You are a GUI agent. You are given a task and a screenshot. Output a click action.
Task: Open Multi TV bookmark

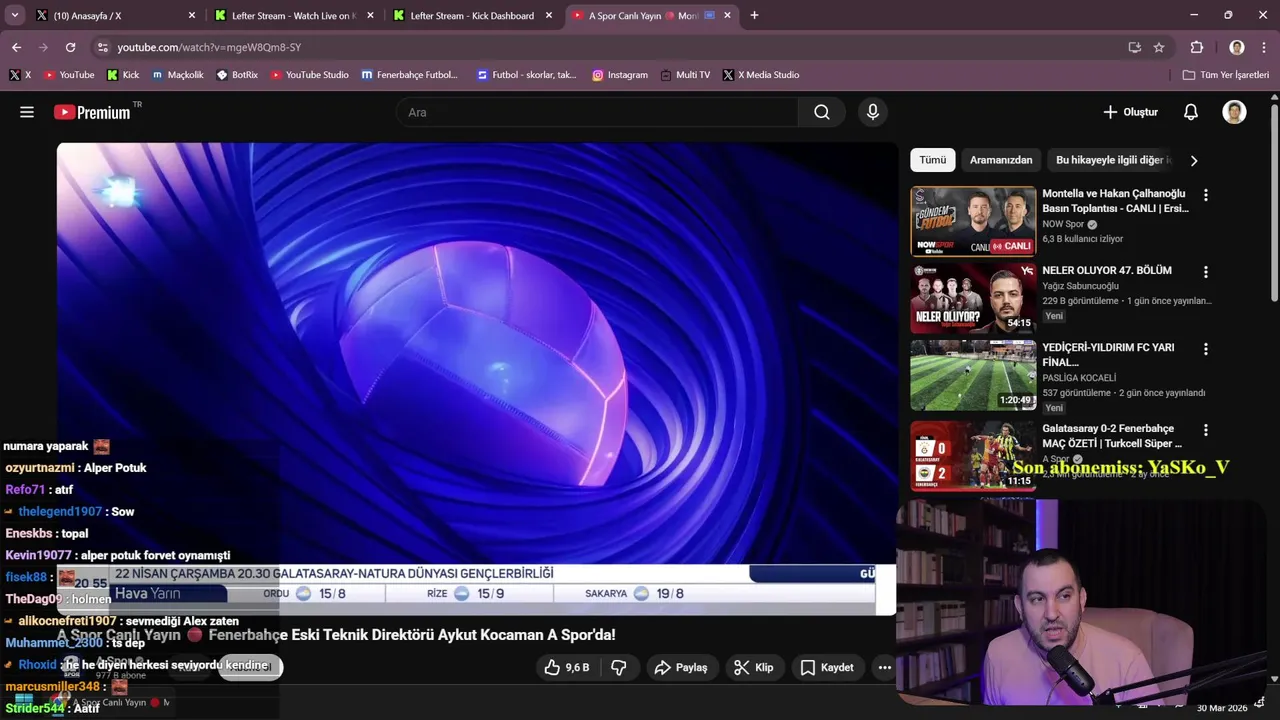685,75
